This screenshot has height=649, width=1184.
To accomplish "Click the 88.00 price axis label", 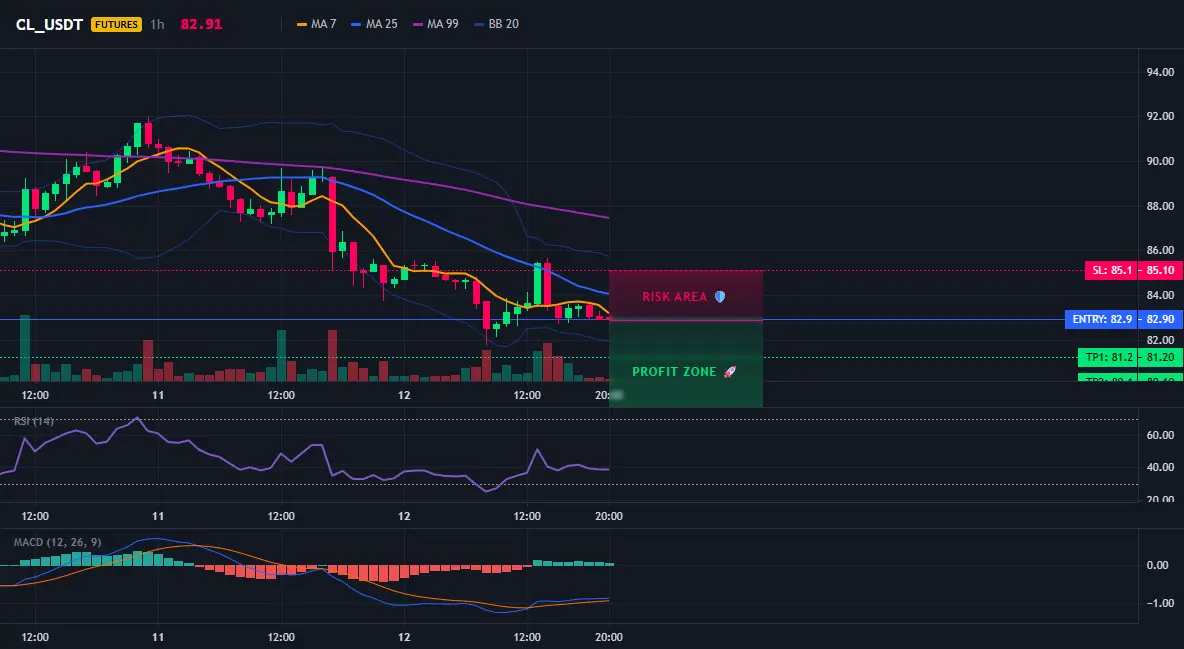I will pyautogui.click(x=1161, y=206).
